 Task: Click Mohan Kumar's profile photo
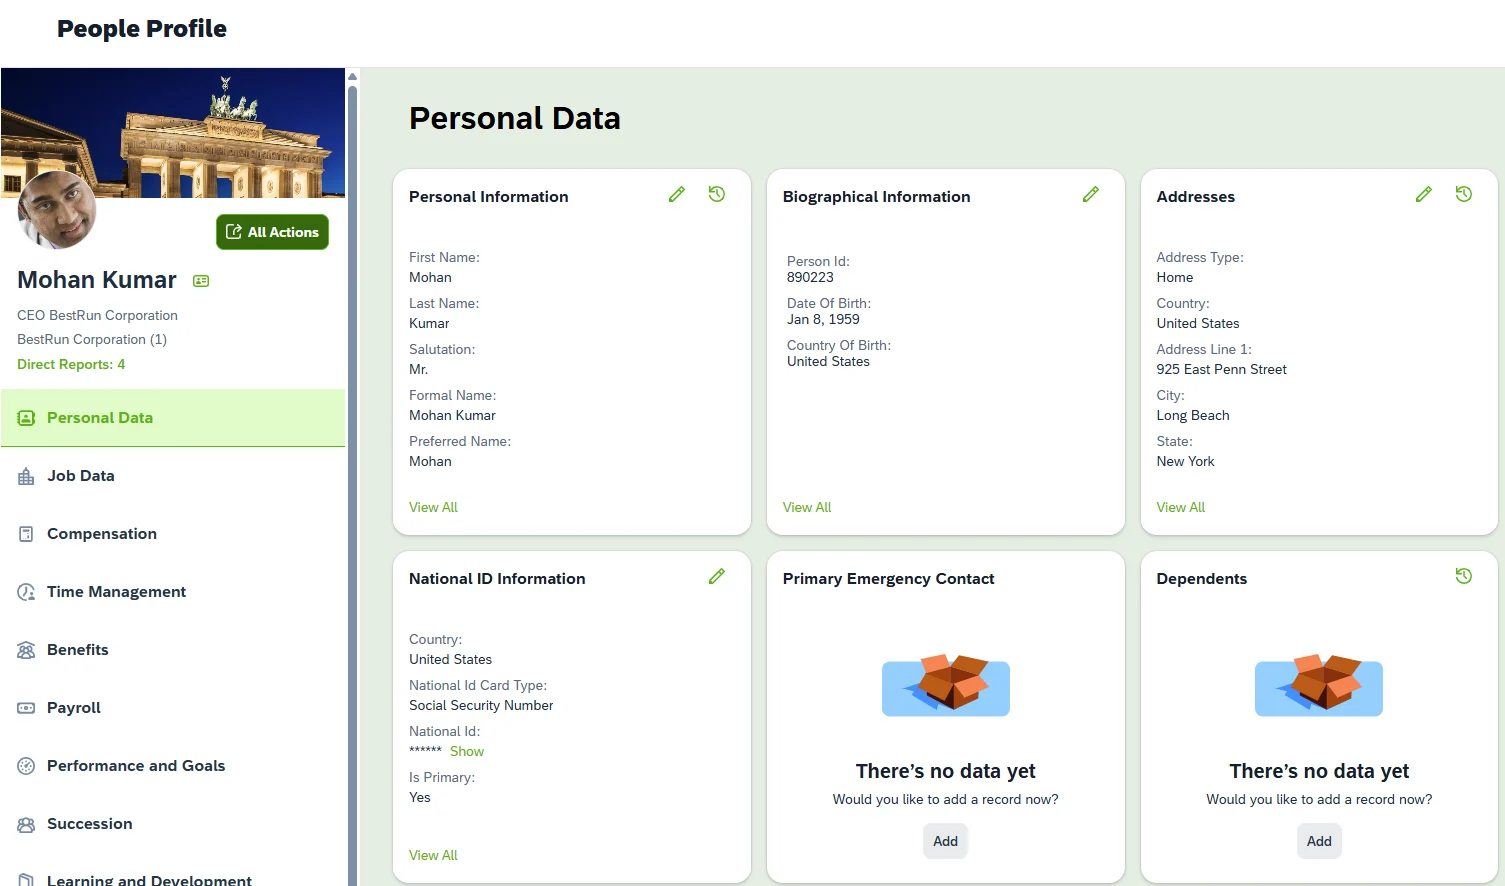(x=57, y=210)
